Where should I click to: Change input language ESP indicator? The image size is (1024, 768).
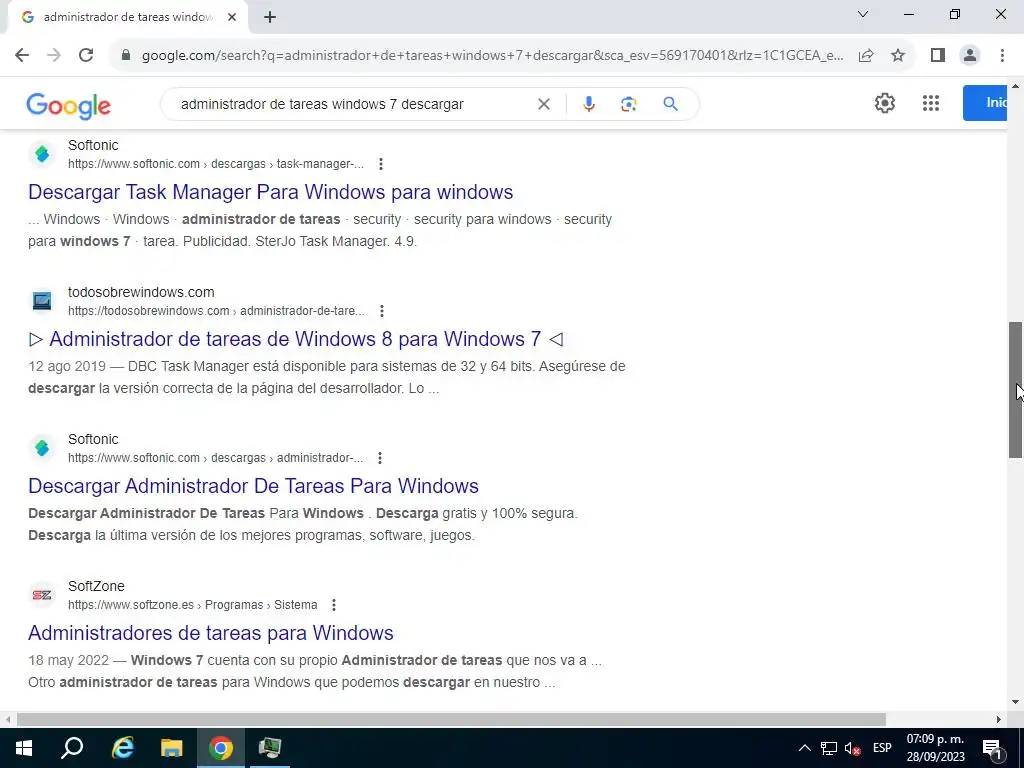point(882,748)
